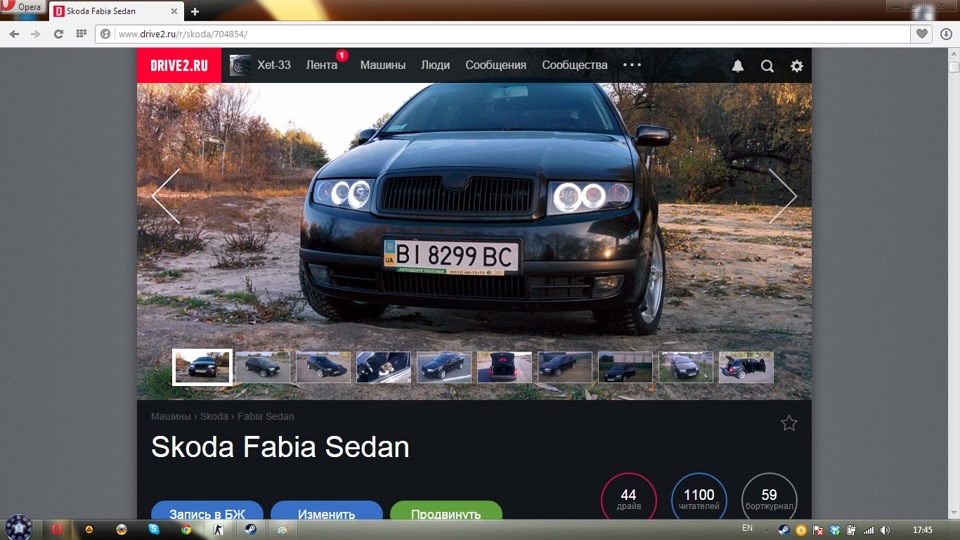
Task: Select the last thumbnail with open doors
Action: pyautogui.click(x=746, y=367)
